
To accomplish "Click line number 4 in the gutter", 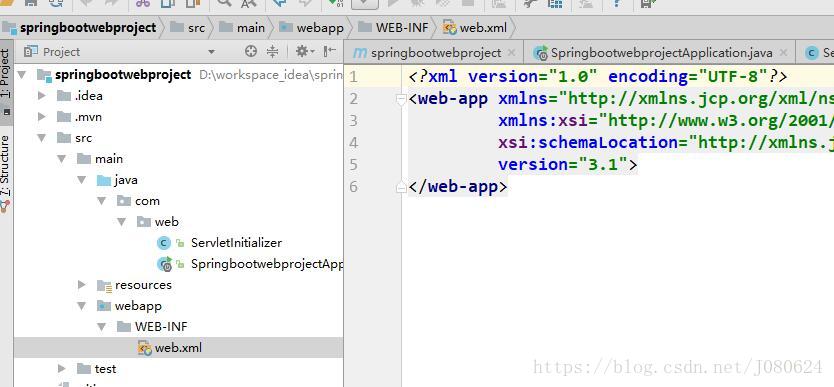I will pyautogui.click(x=354, y=142).
